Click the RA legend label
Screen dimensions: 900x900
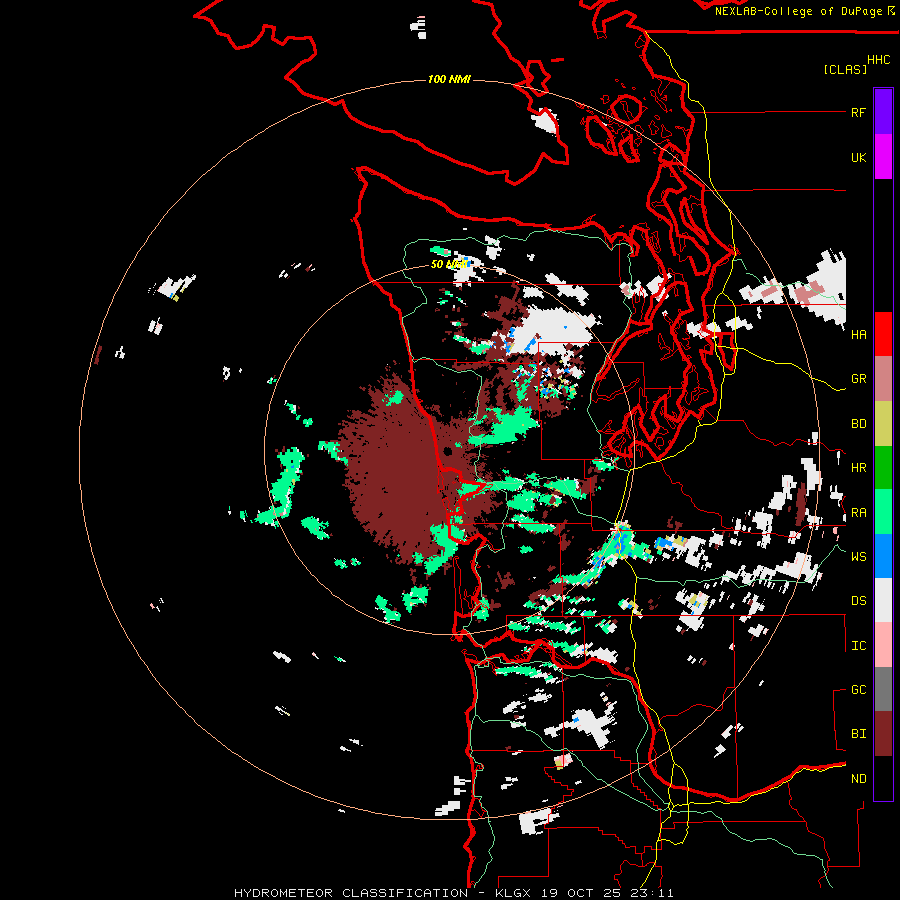coord(858,513)
